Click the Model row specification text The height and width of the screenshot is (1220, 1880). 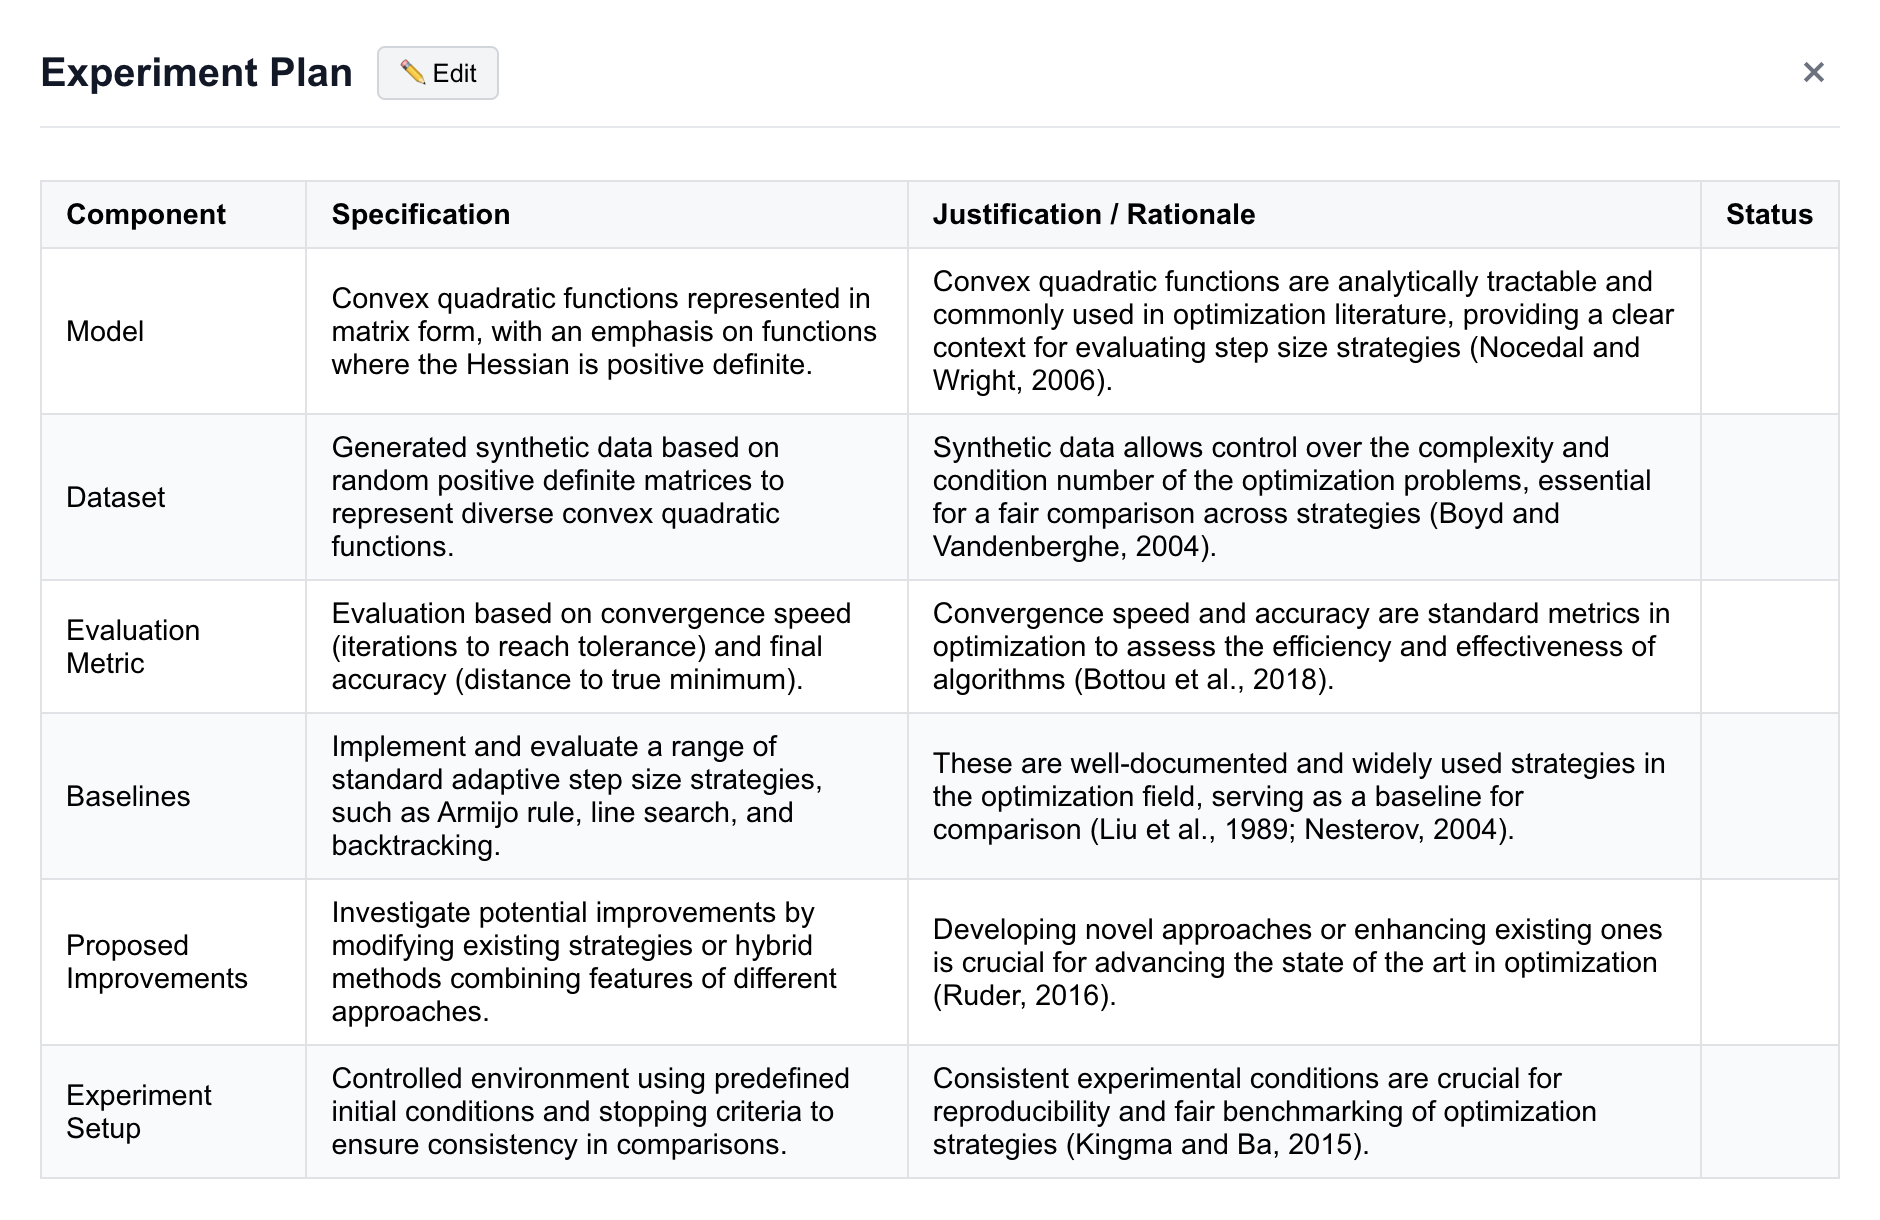point(604,331)
